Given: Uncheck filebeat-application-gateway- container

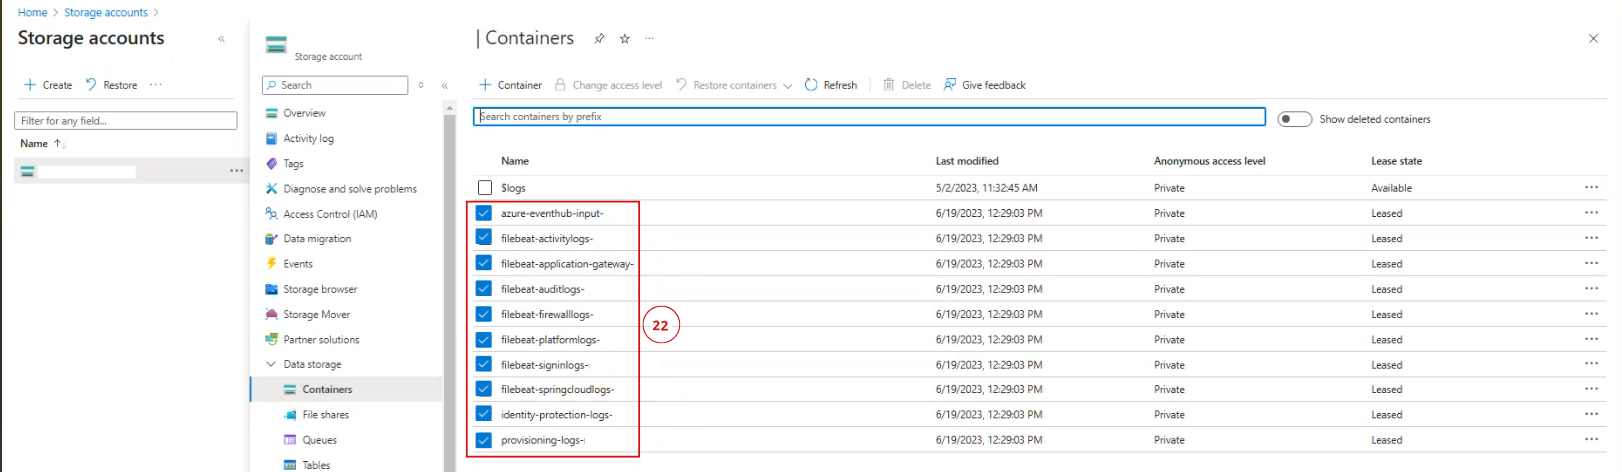Looking at the screenshot, I should point(484,263).
